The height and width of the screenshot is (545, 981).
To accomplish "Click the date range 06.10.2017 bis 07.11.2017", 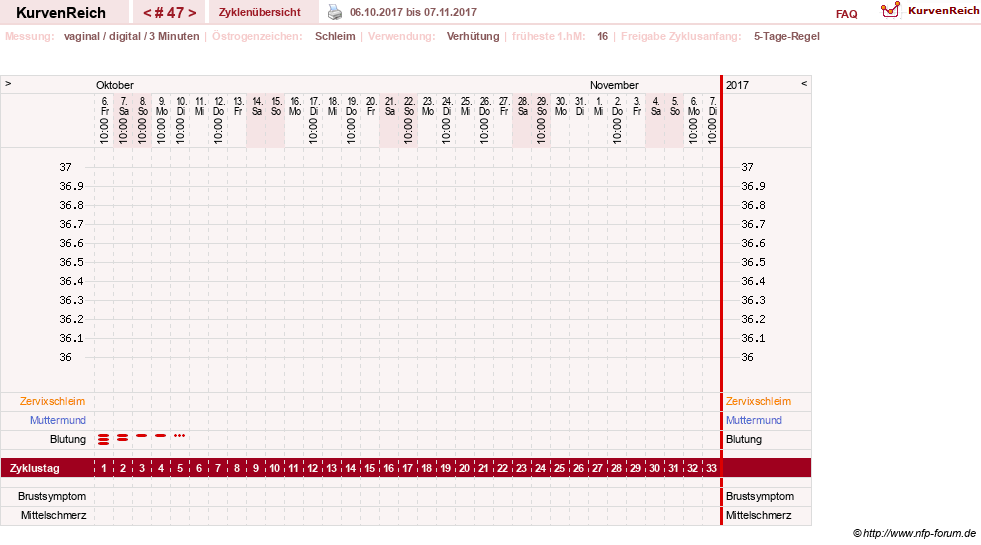I will [x=413, y=12].
